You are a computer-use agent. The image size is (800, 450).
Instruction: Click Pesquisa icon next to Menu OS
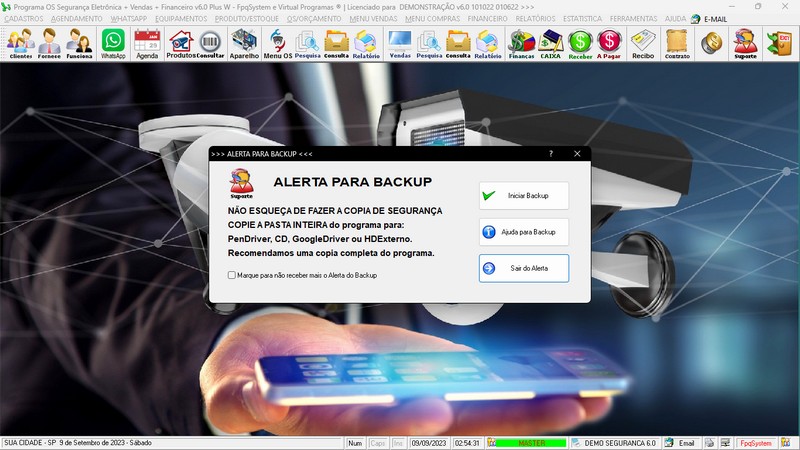[308, 43]
